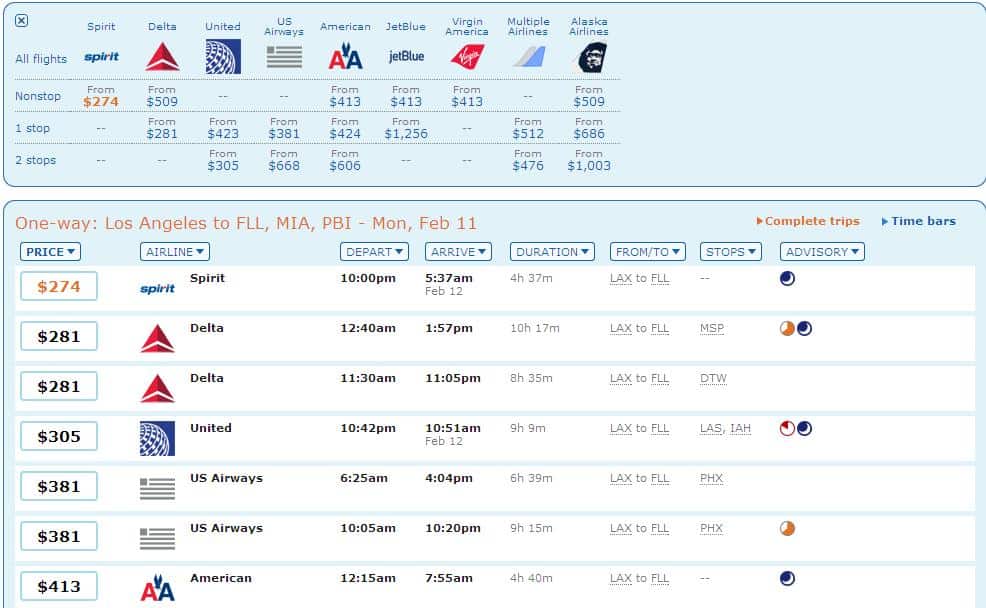The image size is (986, 608).
Task: Click the moon advisory icon on United flight
Action: coord(804,428)
